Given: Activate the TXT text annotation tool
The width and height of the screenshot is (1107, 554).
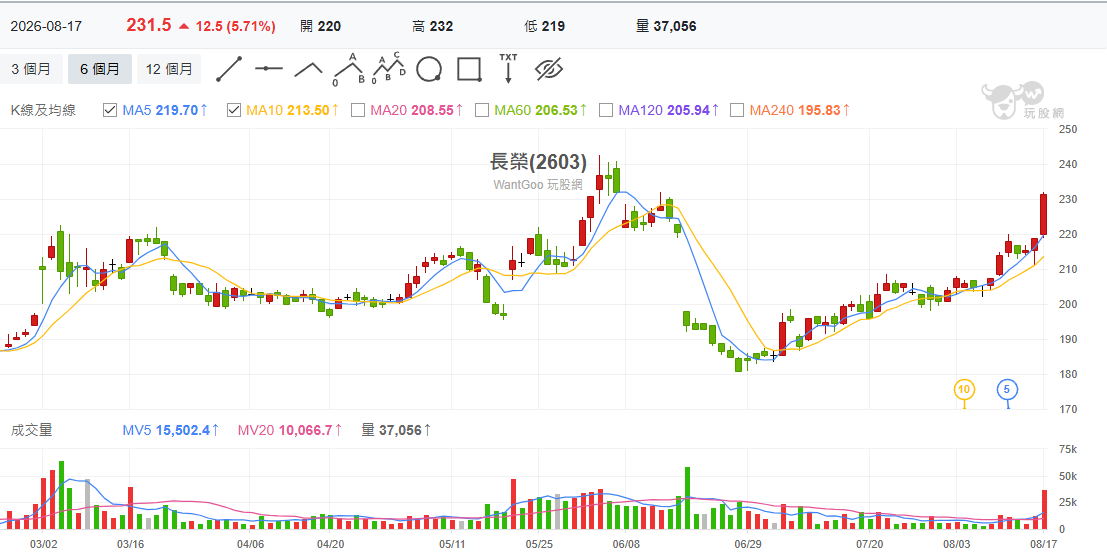Looking at the screenshot, I should [508, 68].
